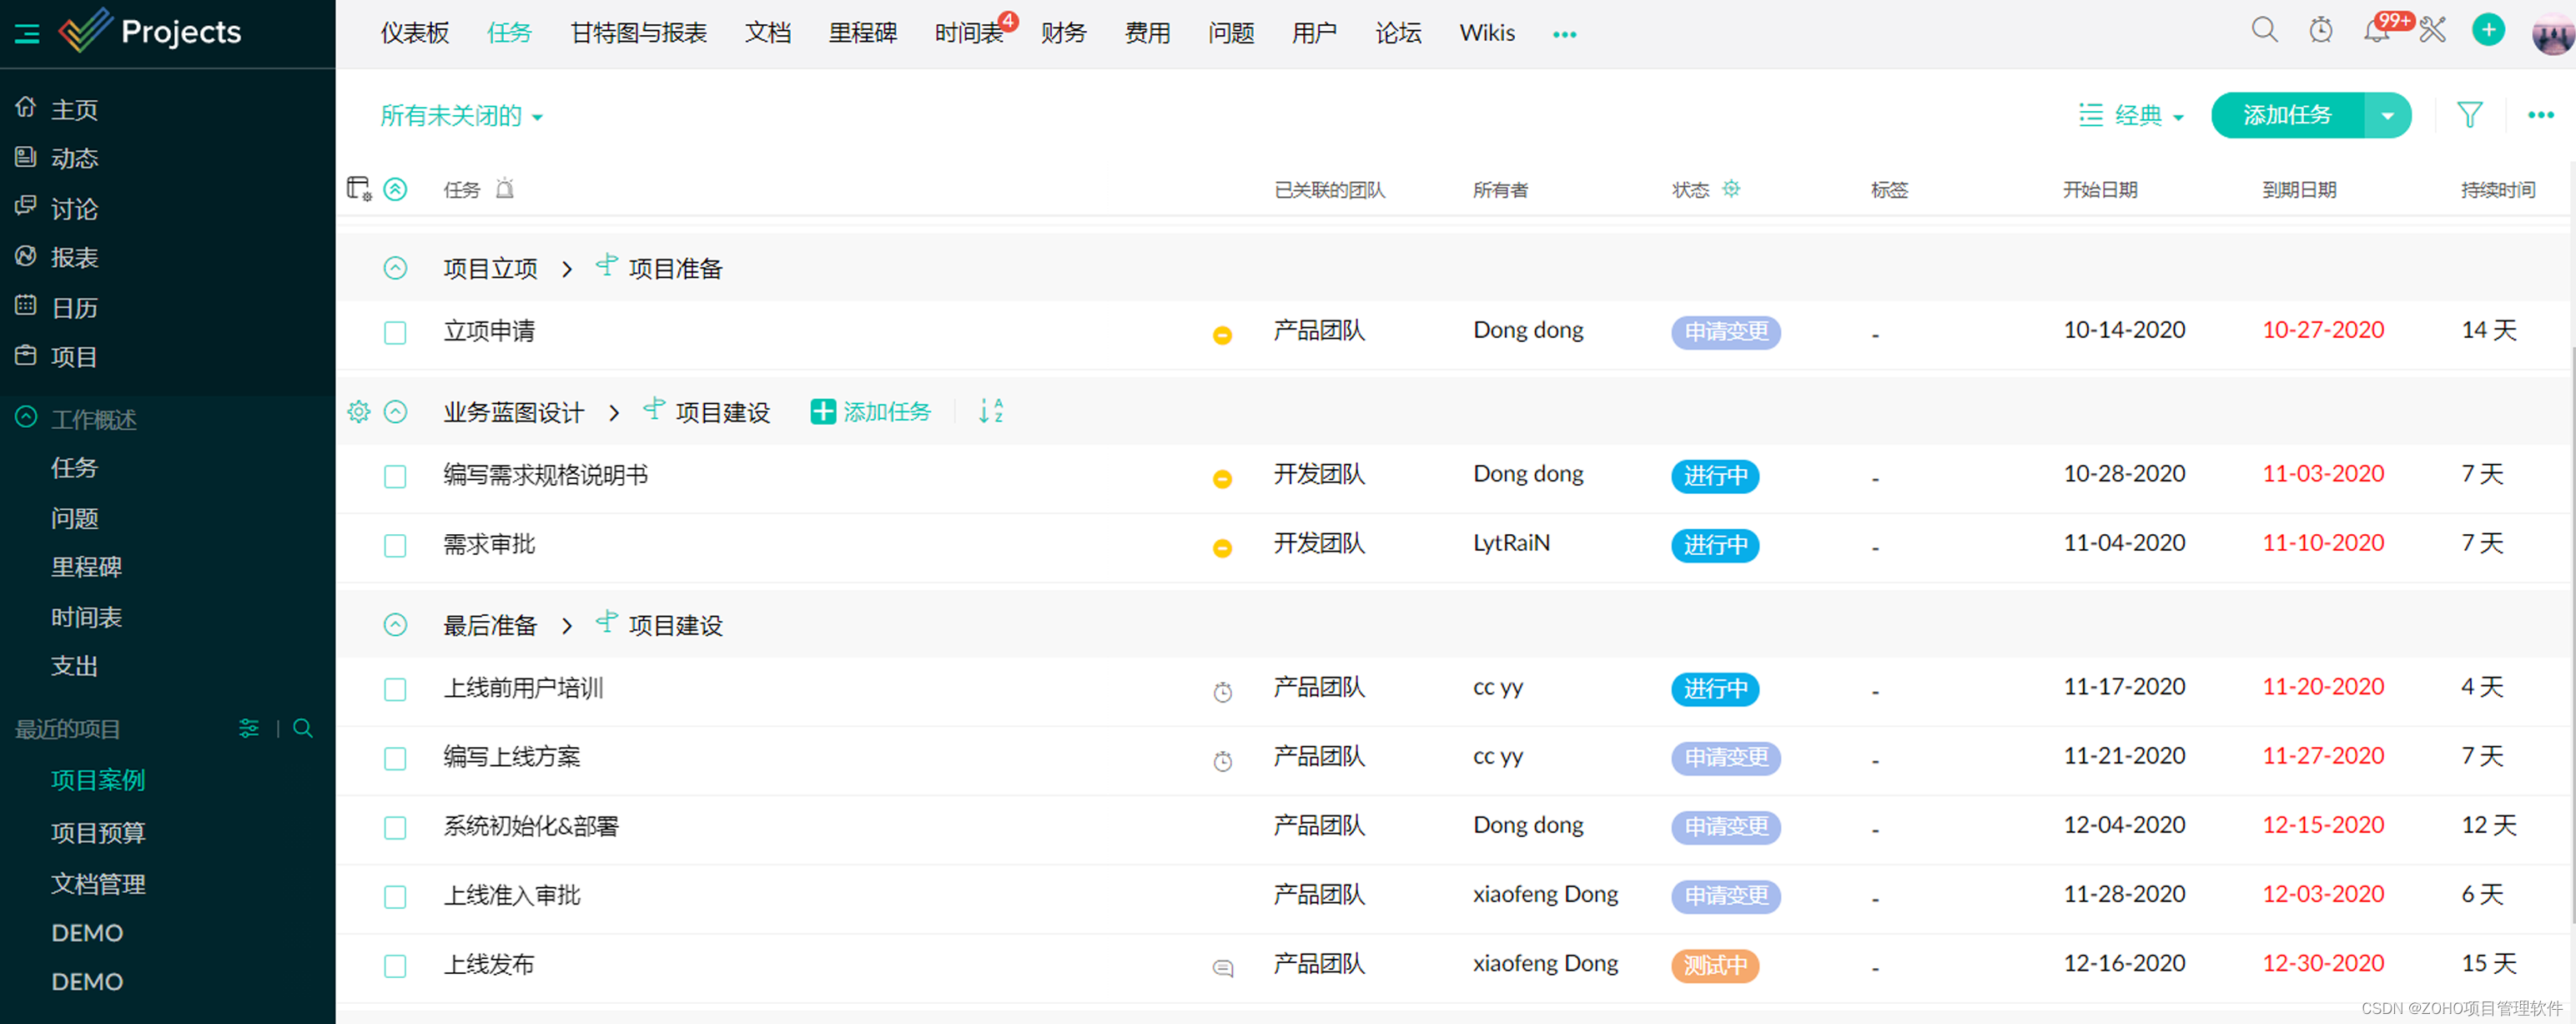Open the user avatar profile picture

coord(2552,35)
